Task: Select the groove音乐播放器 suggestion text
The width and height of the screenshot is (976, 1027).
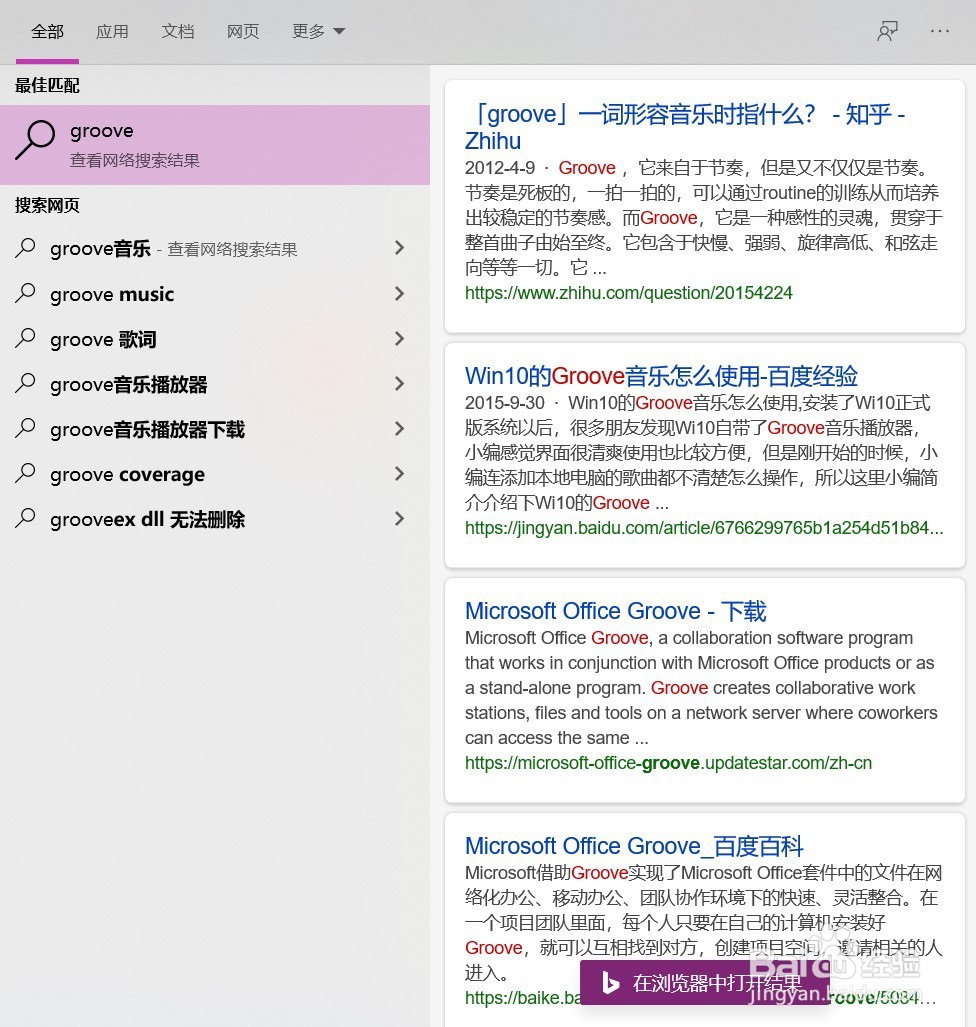Action: tap(128, 385)
